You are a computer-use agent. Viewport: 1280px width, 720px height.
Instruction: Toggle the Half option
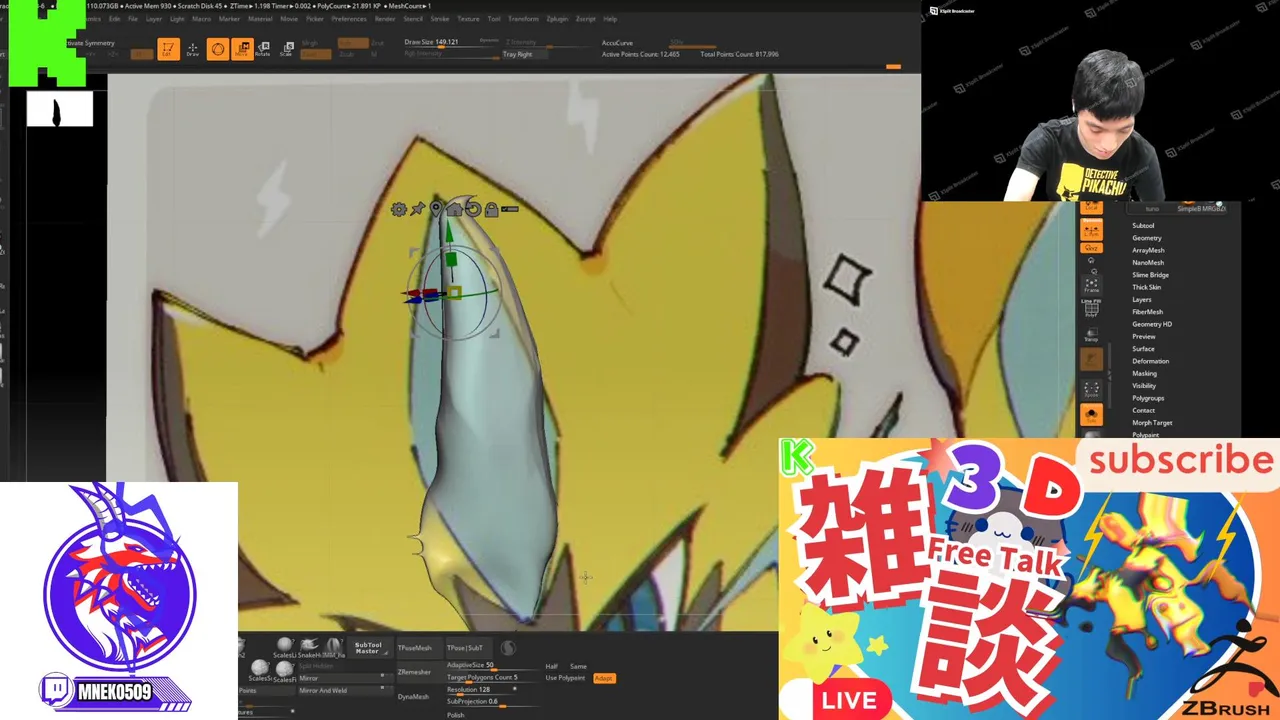pos(552,666)
